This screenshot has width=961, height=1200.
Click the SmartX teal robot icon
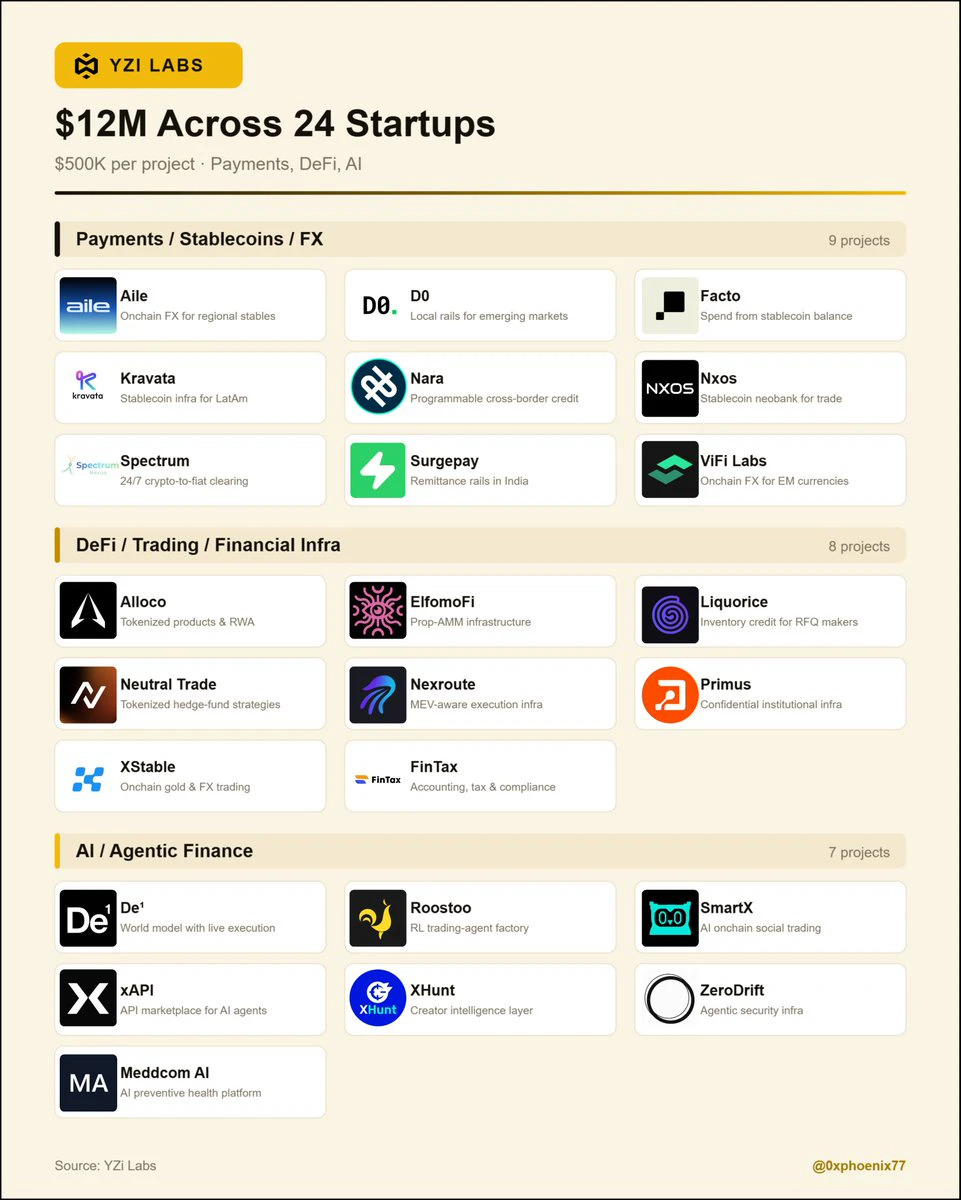tap(670, 917)
